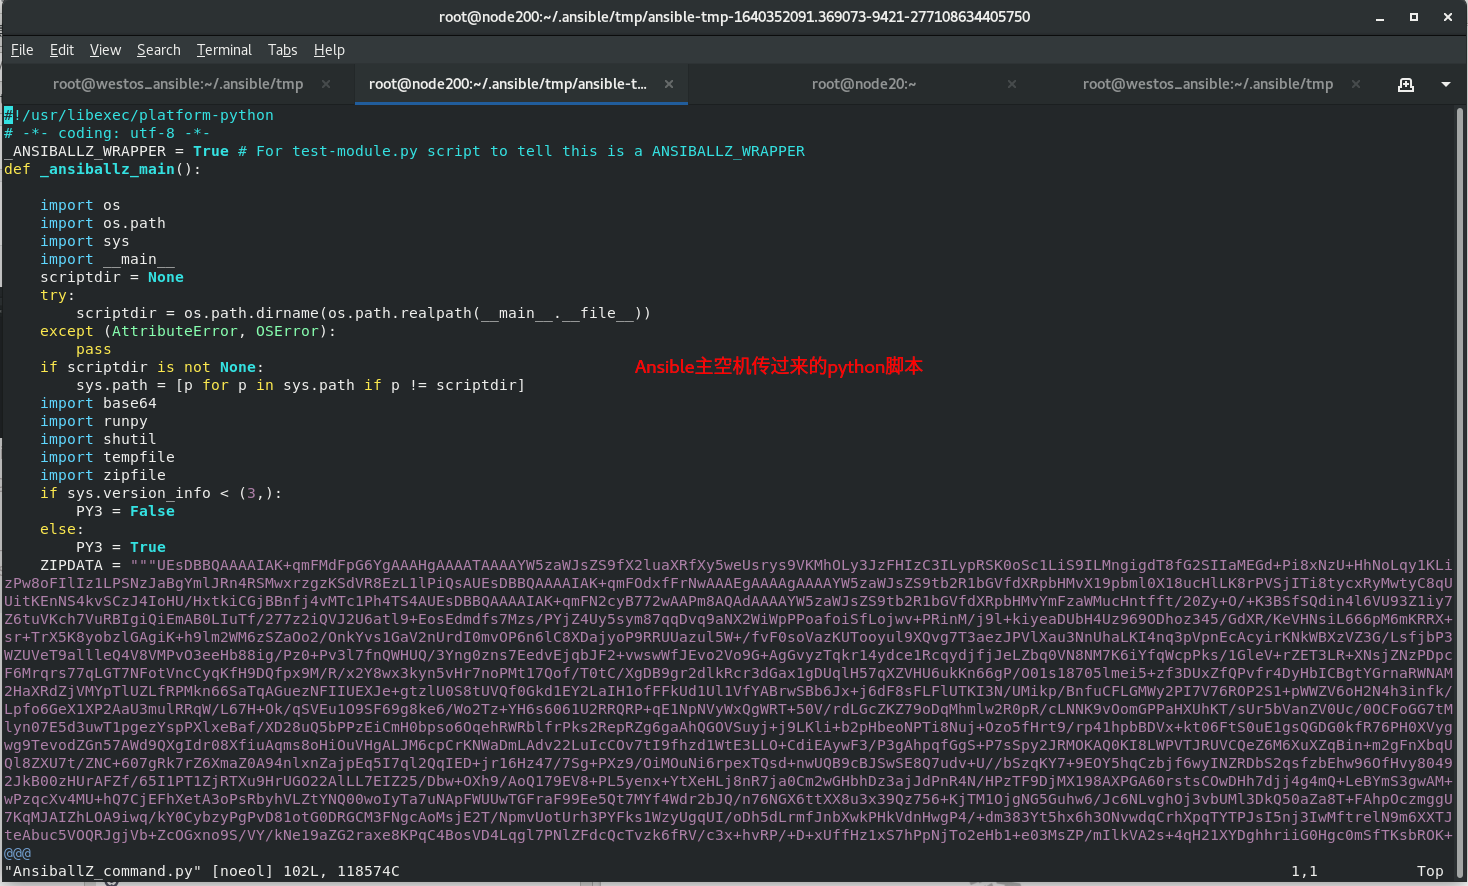1468x886 pixels.
Task: Click the window title bar text
Action: [x=734, y=17]
